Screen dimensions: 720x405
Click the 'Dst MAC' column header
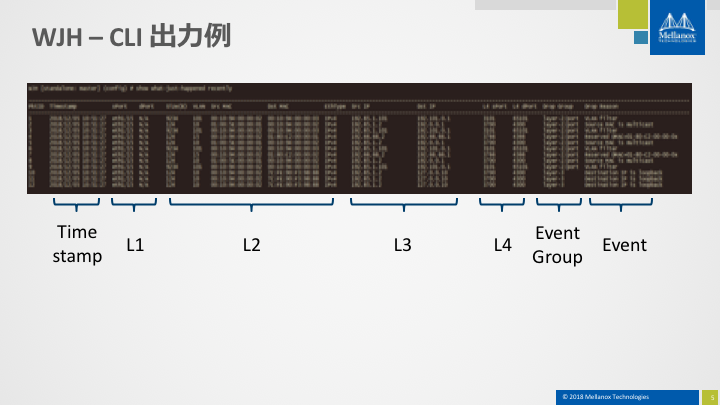click(278, 107)
